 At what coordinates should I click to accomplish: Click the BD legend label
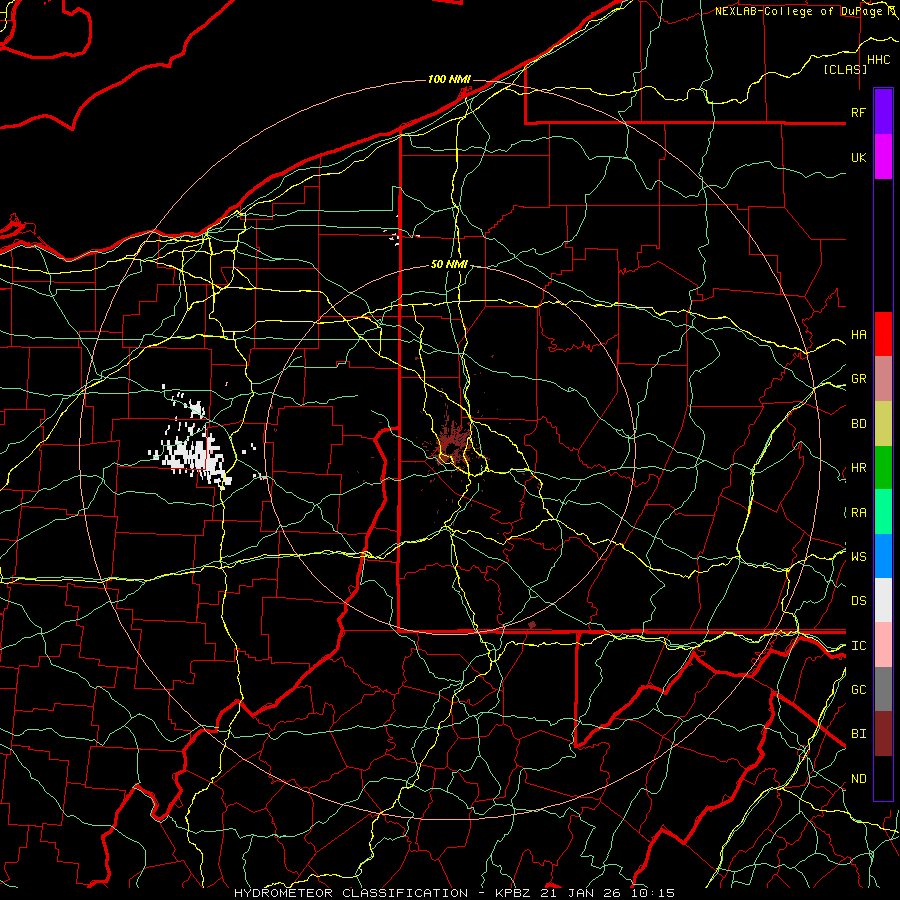(858, 424)
